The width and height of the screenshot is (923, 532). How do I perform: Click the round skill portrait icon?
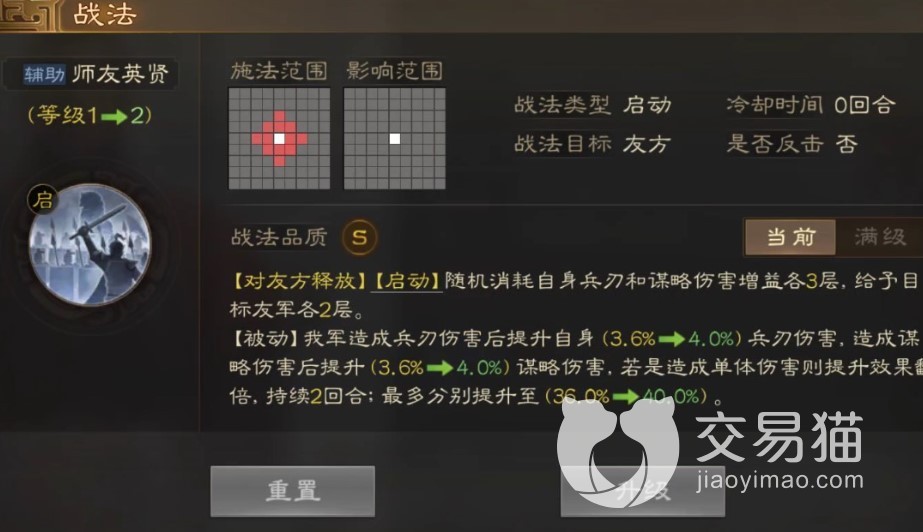89,244
